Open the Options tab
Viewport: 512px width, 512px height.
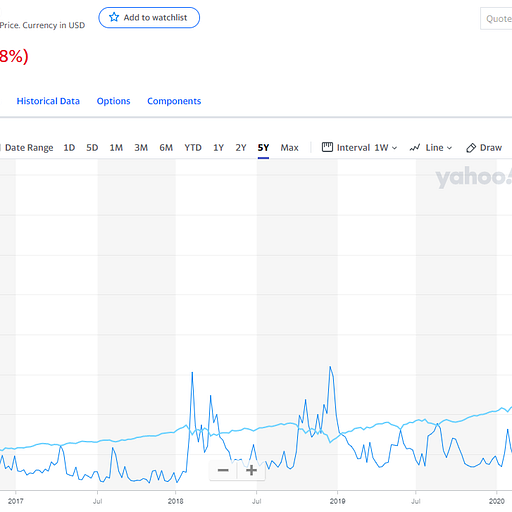click(x=113, y=101)
